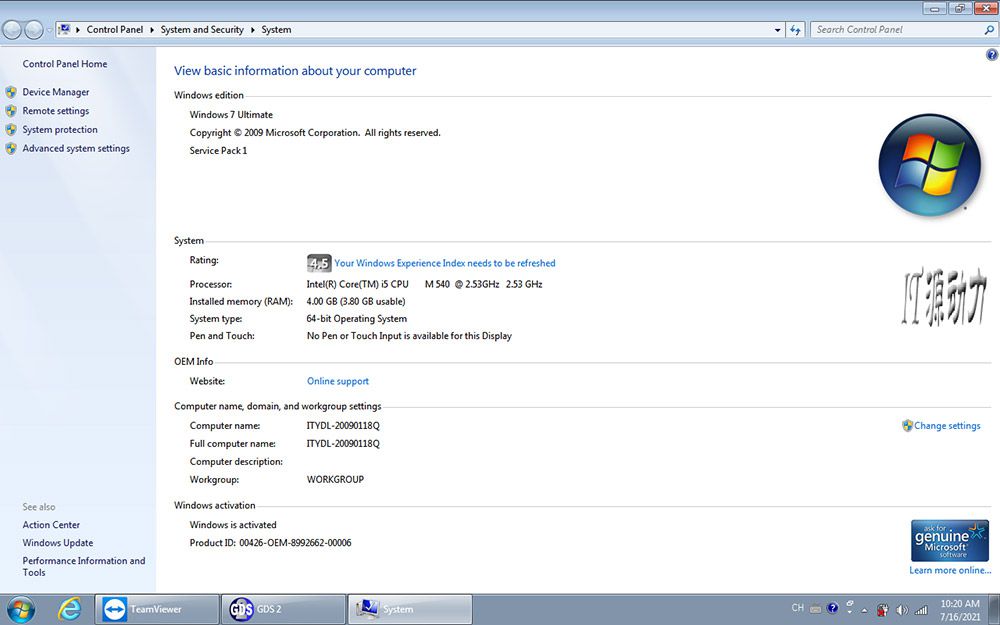Go to System and Security breadcrumb

click(x=202, y=29)
